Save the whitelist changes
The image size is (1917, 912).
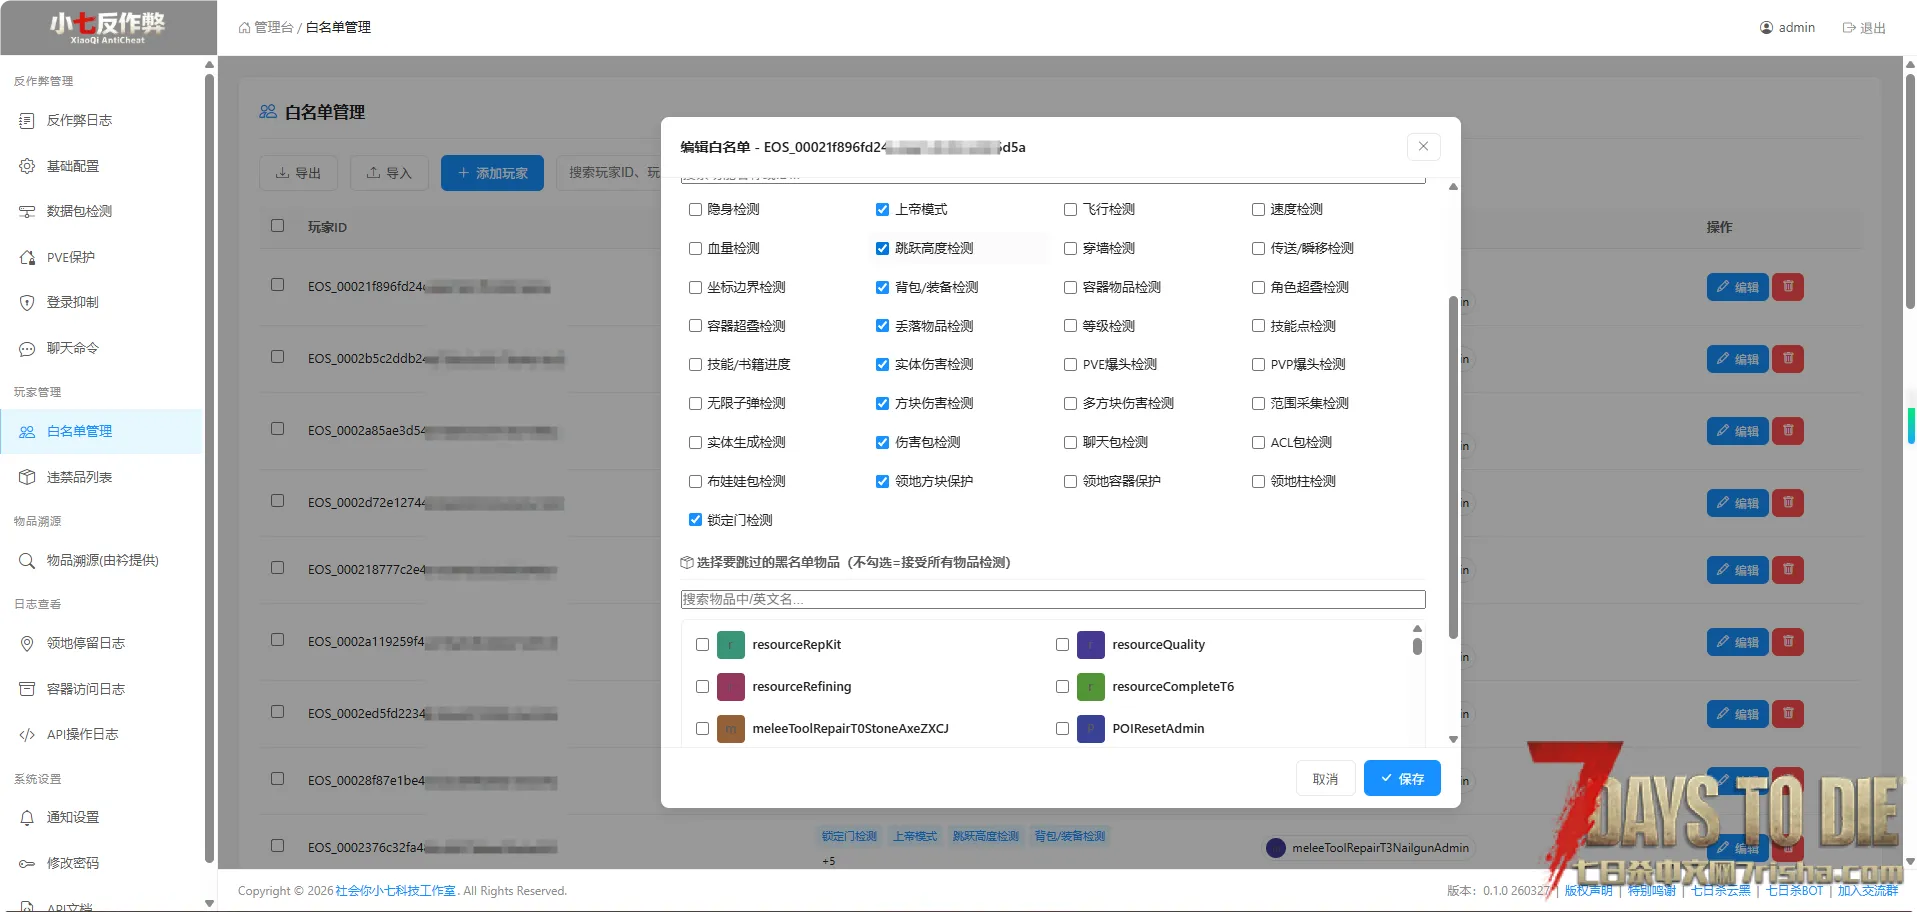(1401, 779)
